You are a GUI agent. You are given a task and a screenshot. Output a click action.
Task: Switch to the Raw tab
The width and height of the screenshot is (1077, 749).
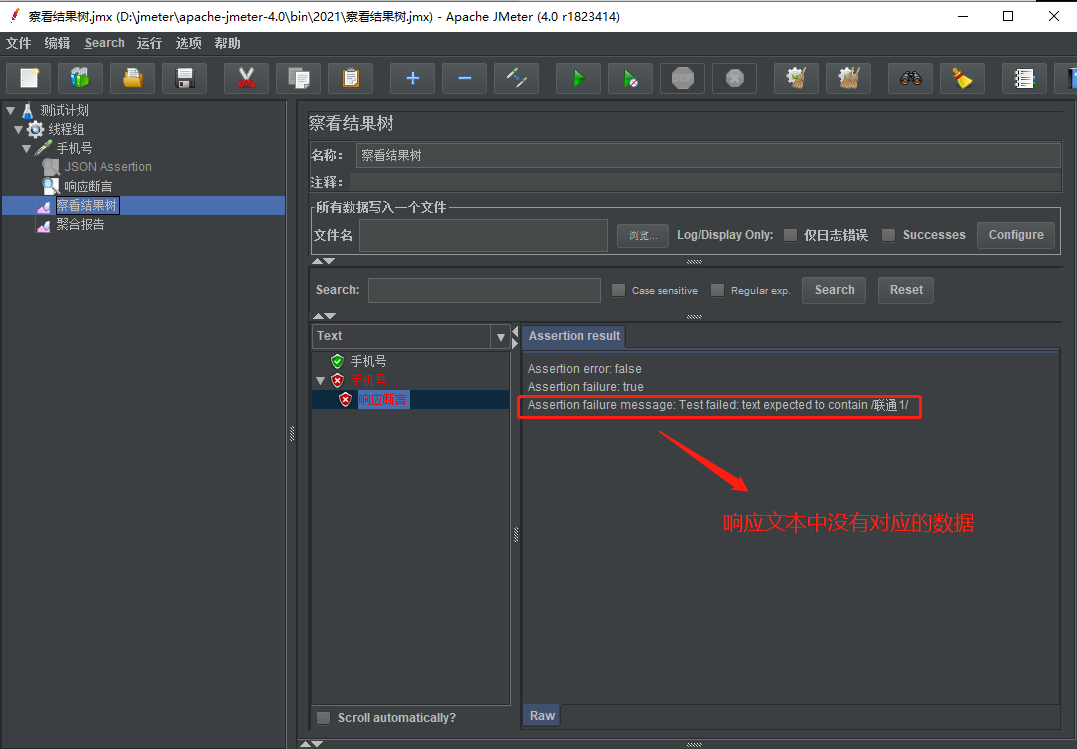pyautogui.click(x=542, y=715)
